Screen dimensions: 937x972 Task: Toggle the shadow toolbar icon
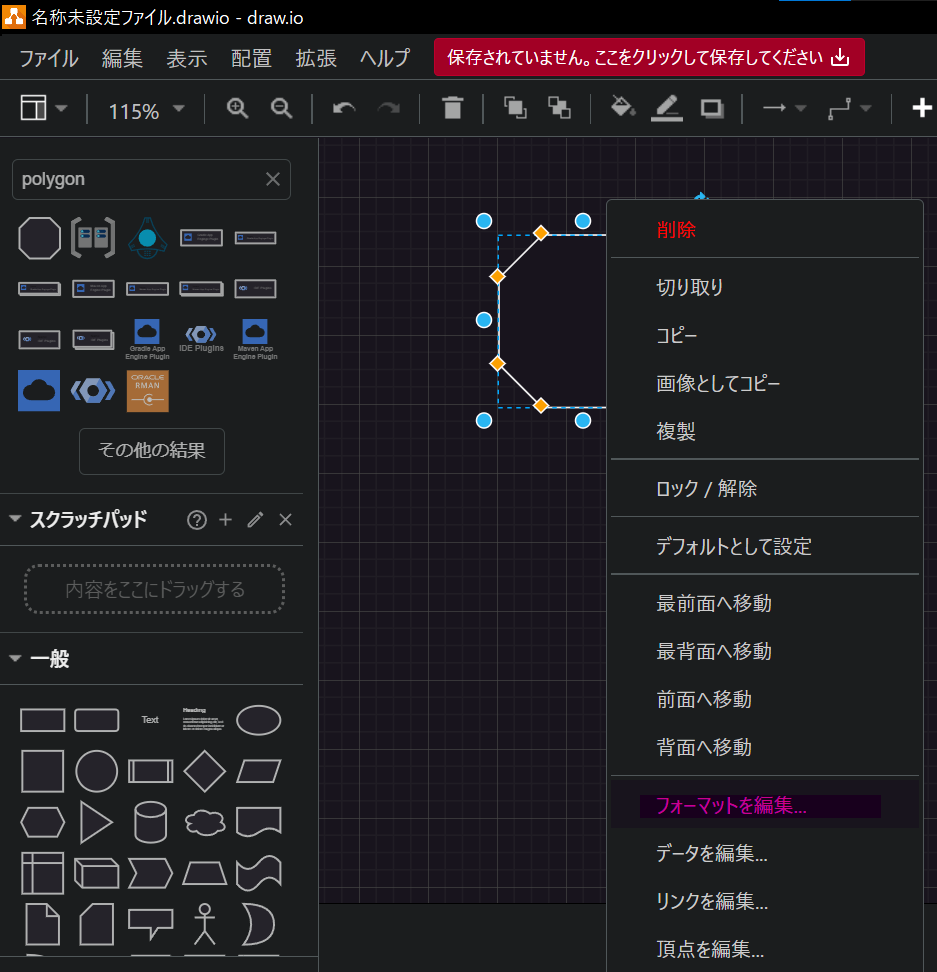[712, 108]
